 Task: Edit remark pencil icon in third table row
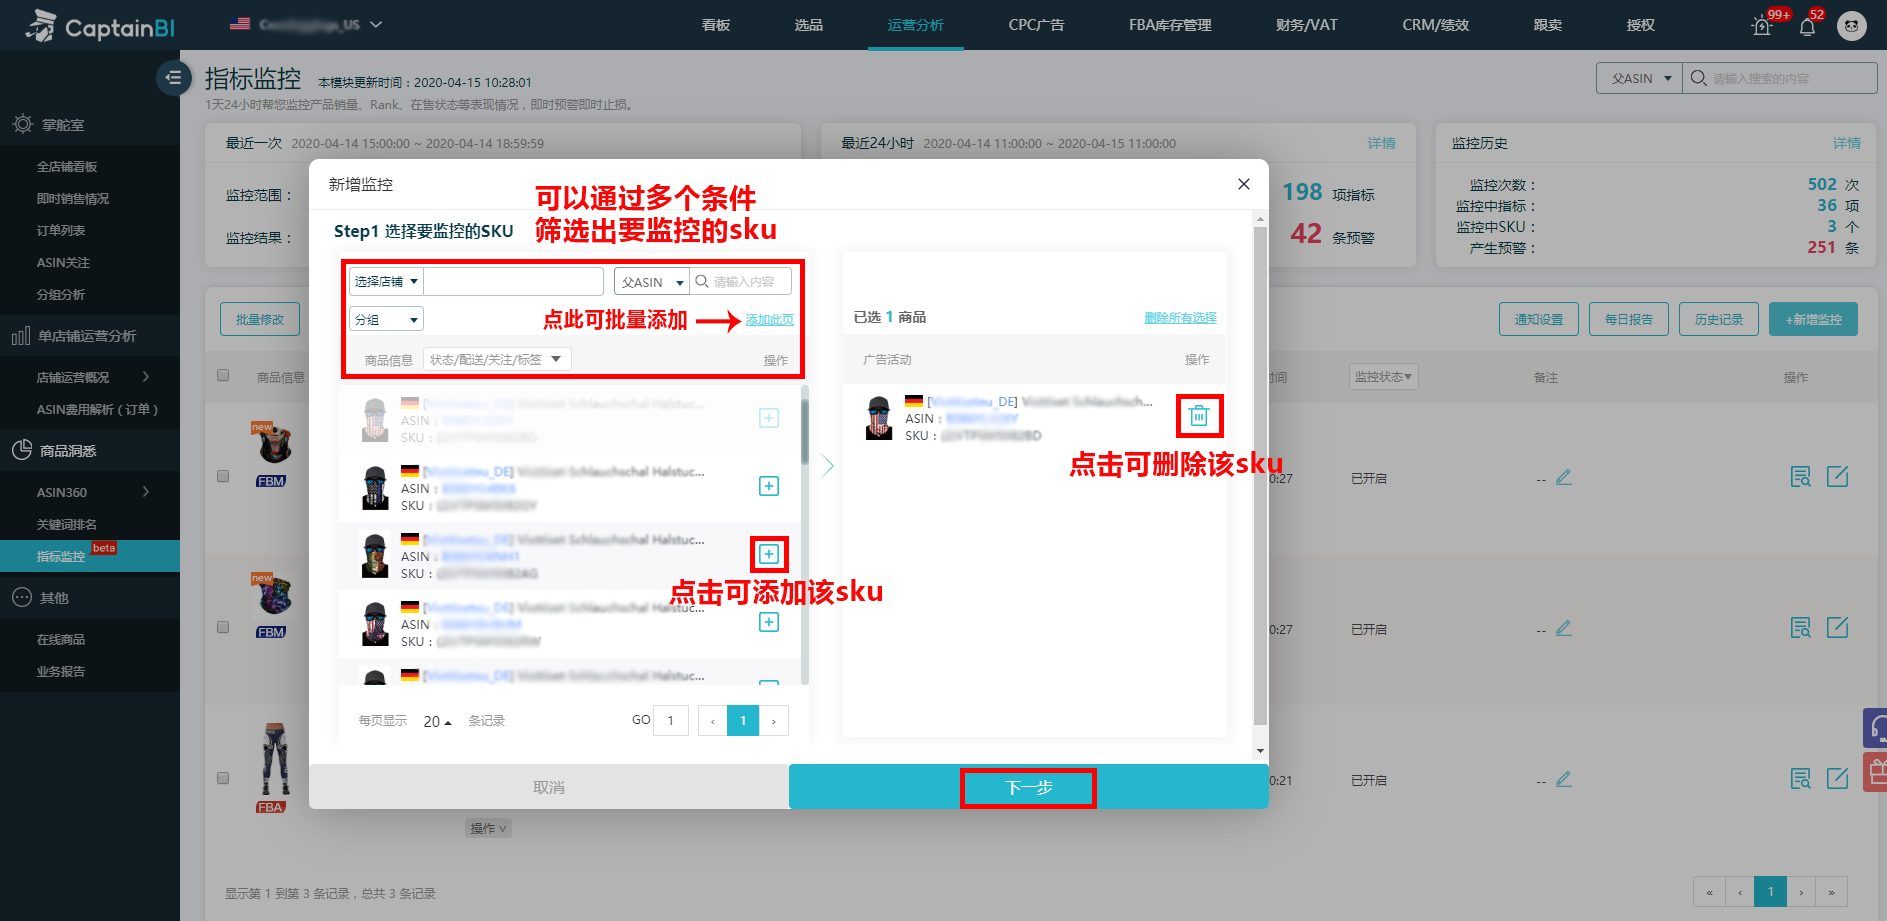pos(1564,780)
